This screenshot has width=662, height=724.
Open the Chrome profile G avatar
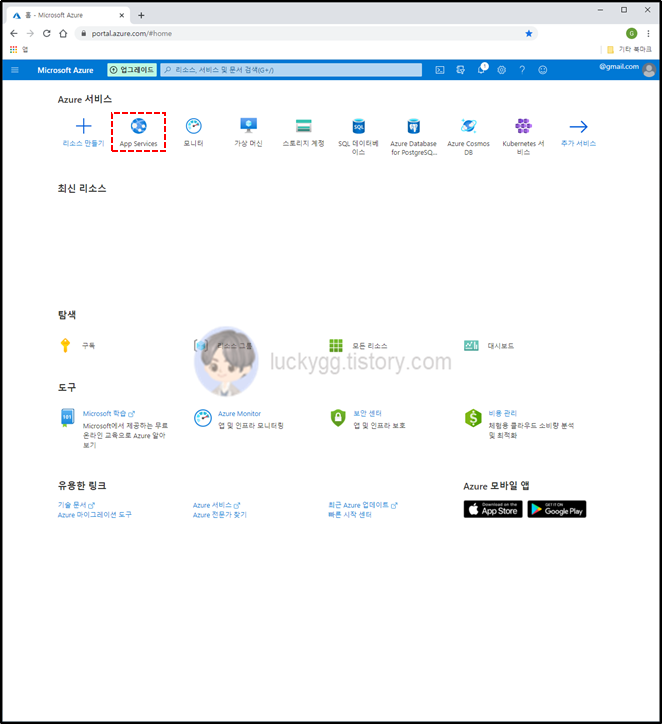tap(632, 33)
